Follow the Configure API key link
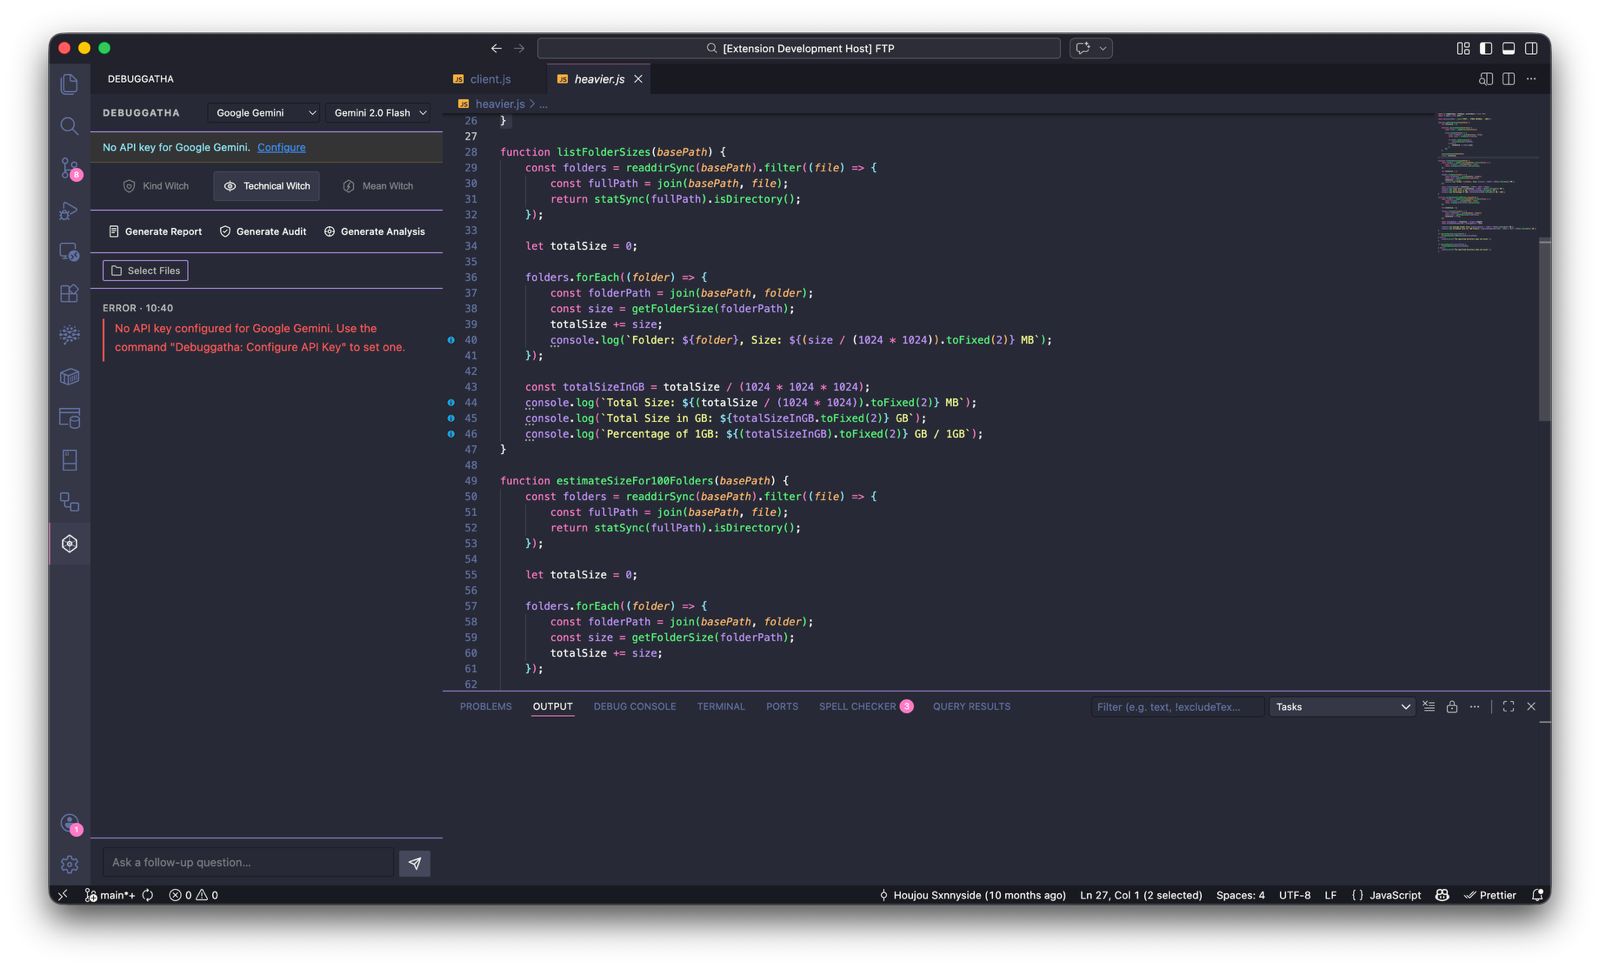1600x969 pixels. pyautogui.click(x=281, y=148)
